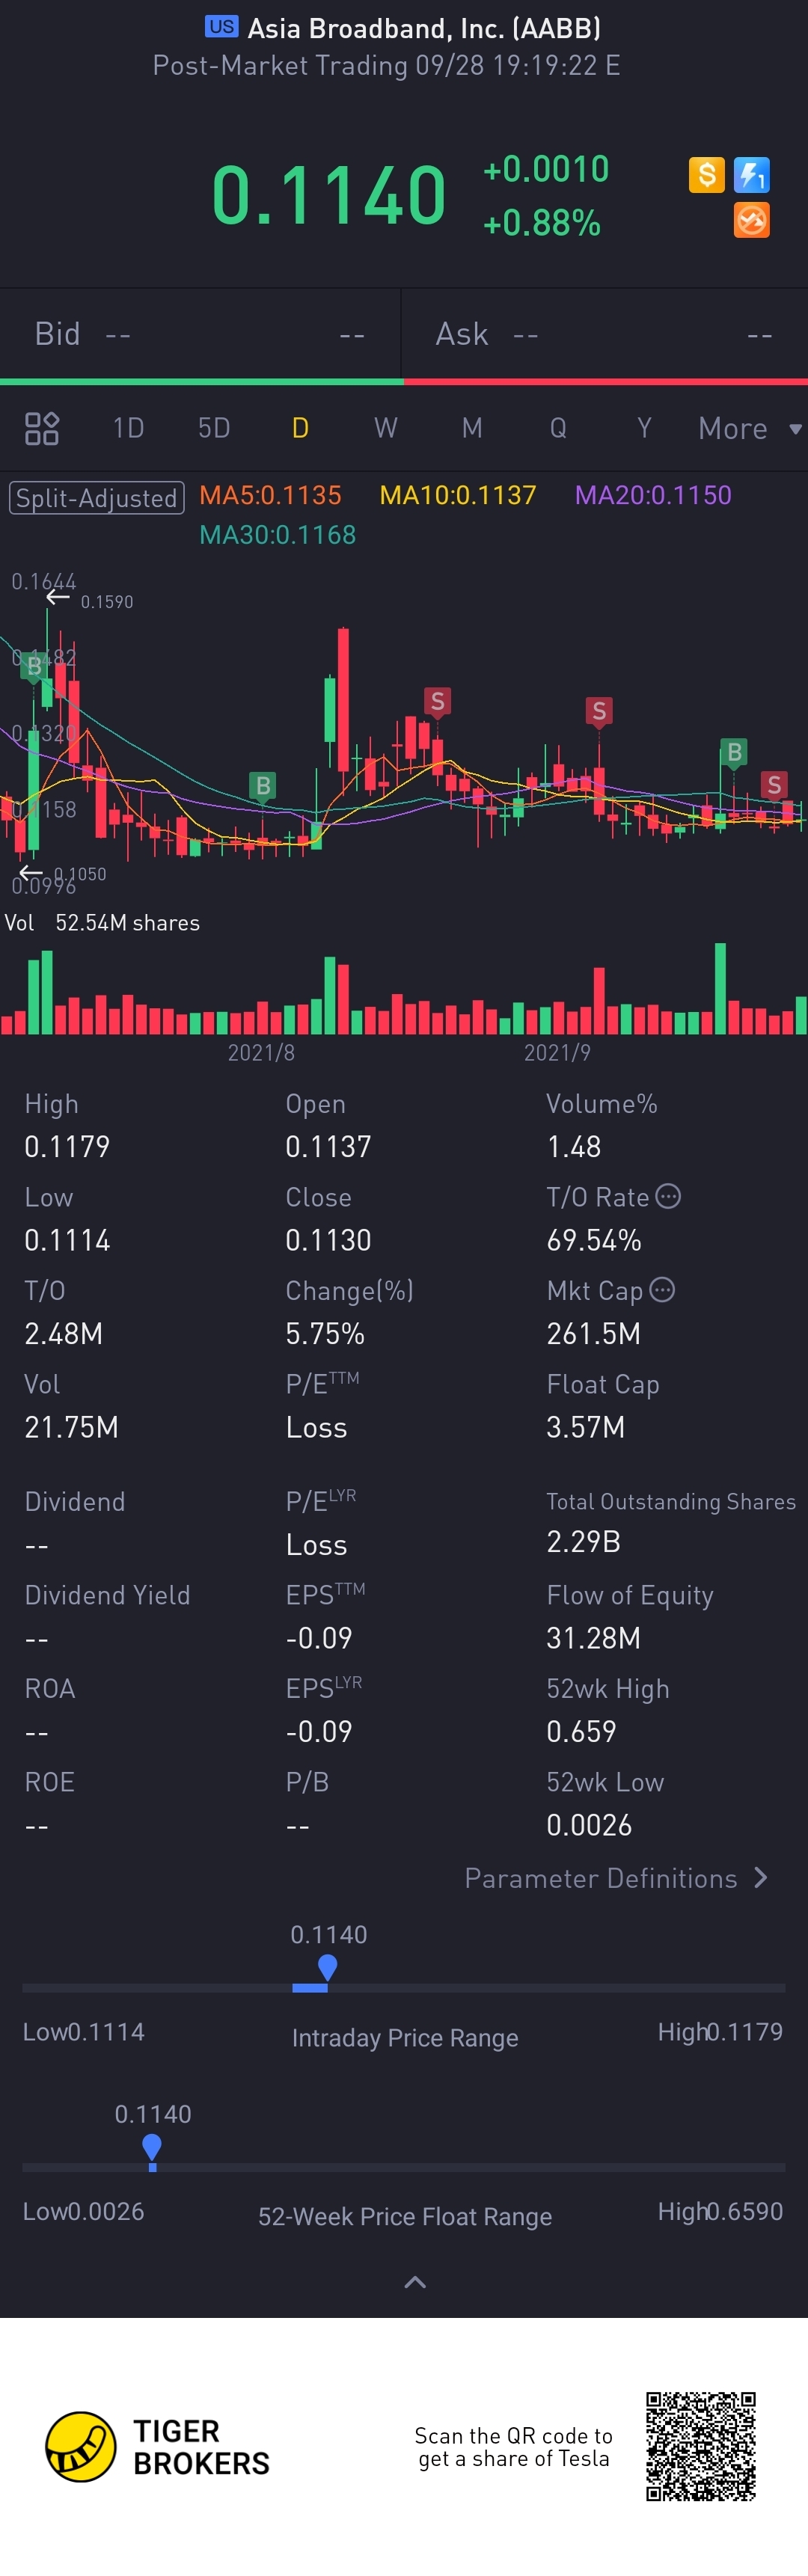Image resolution: width=808 pixels, height=2576 pixels.
Task: Tap the volume bar chart
Action: [404, 988]
